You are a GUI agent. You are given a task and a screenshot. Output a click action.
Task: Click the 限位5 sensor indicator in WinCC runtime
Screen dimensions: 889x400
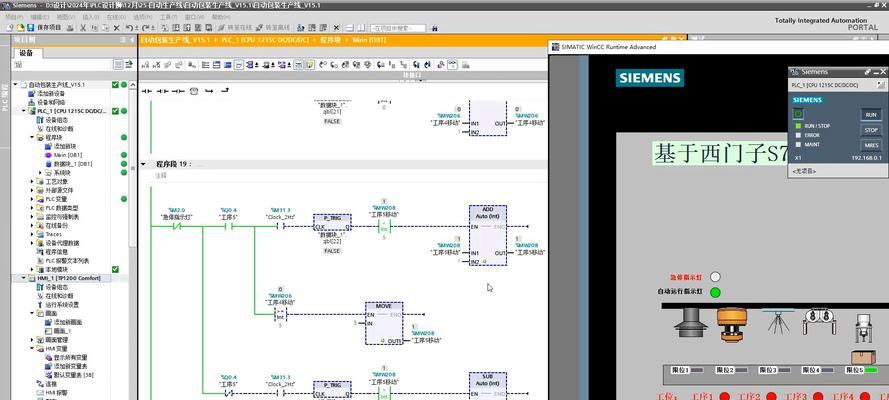coord(871,370)
